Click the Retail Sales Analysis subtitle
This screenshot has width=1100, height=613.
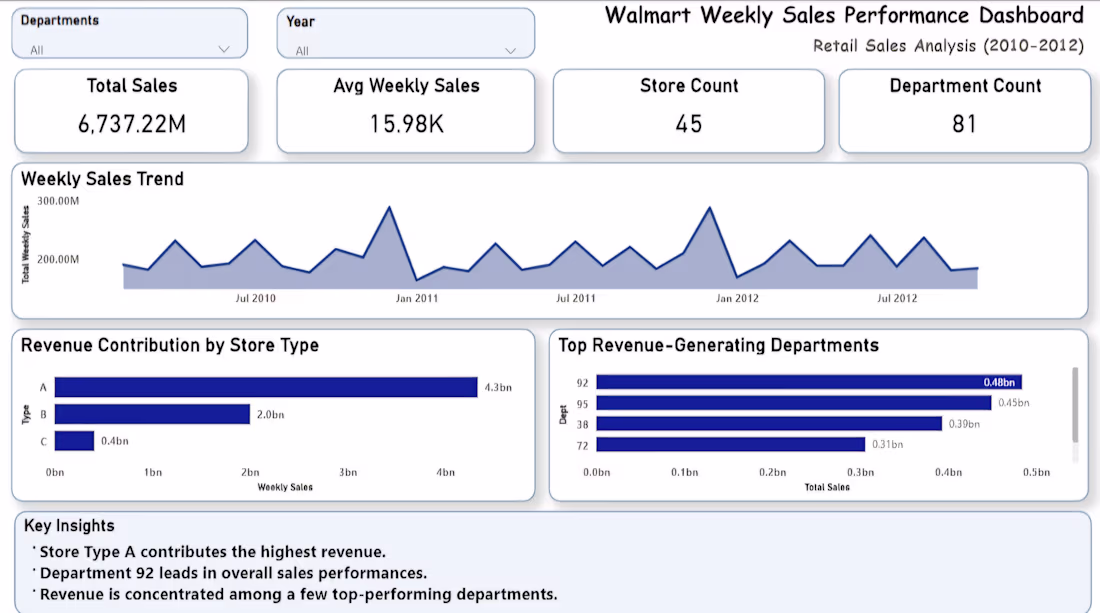coord(948,46)
